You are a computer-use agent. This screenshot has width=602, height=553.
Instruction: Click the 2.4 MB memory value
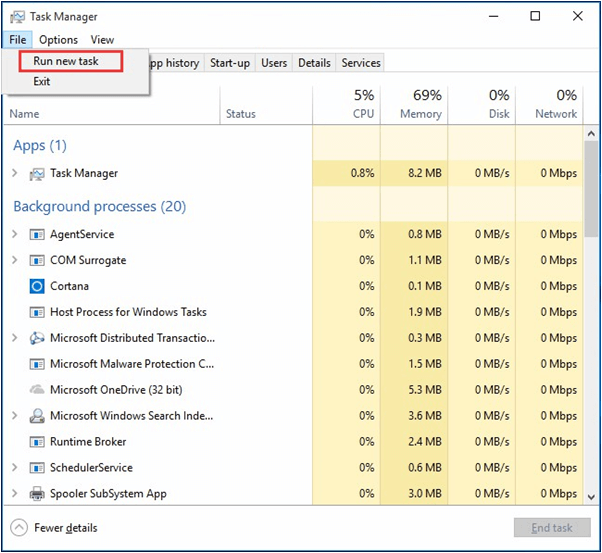tap(425, 442)
